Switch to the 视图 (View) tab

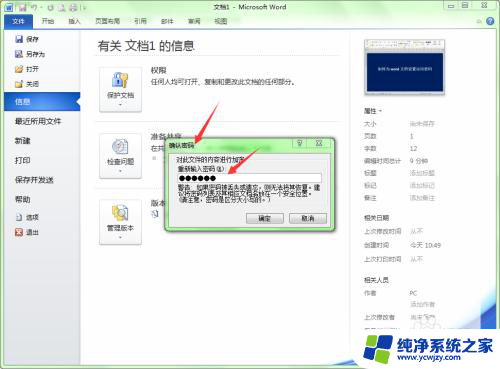[221, 21]
